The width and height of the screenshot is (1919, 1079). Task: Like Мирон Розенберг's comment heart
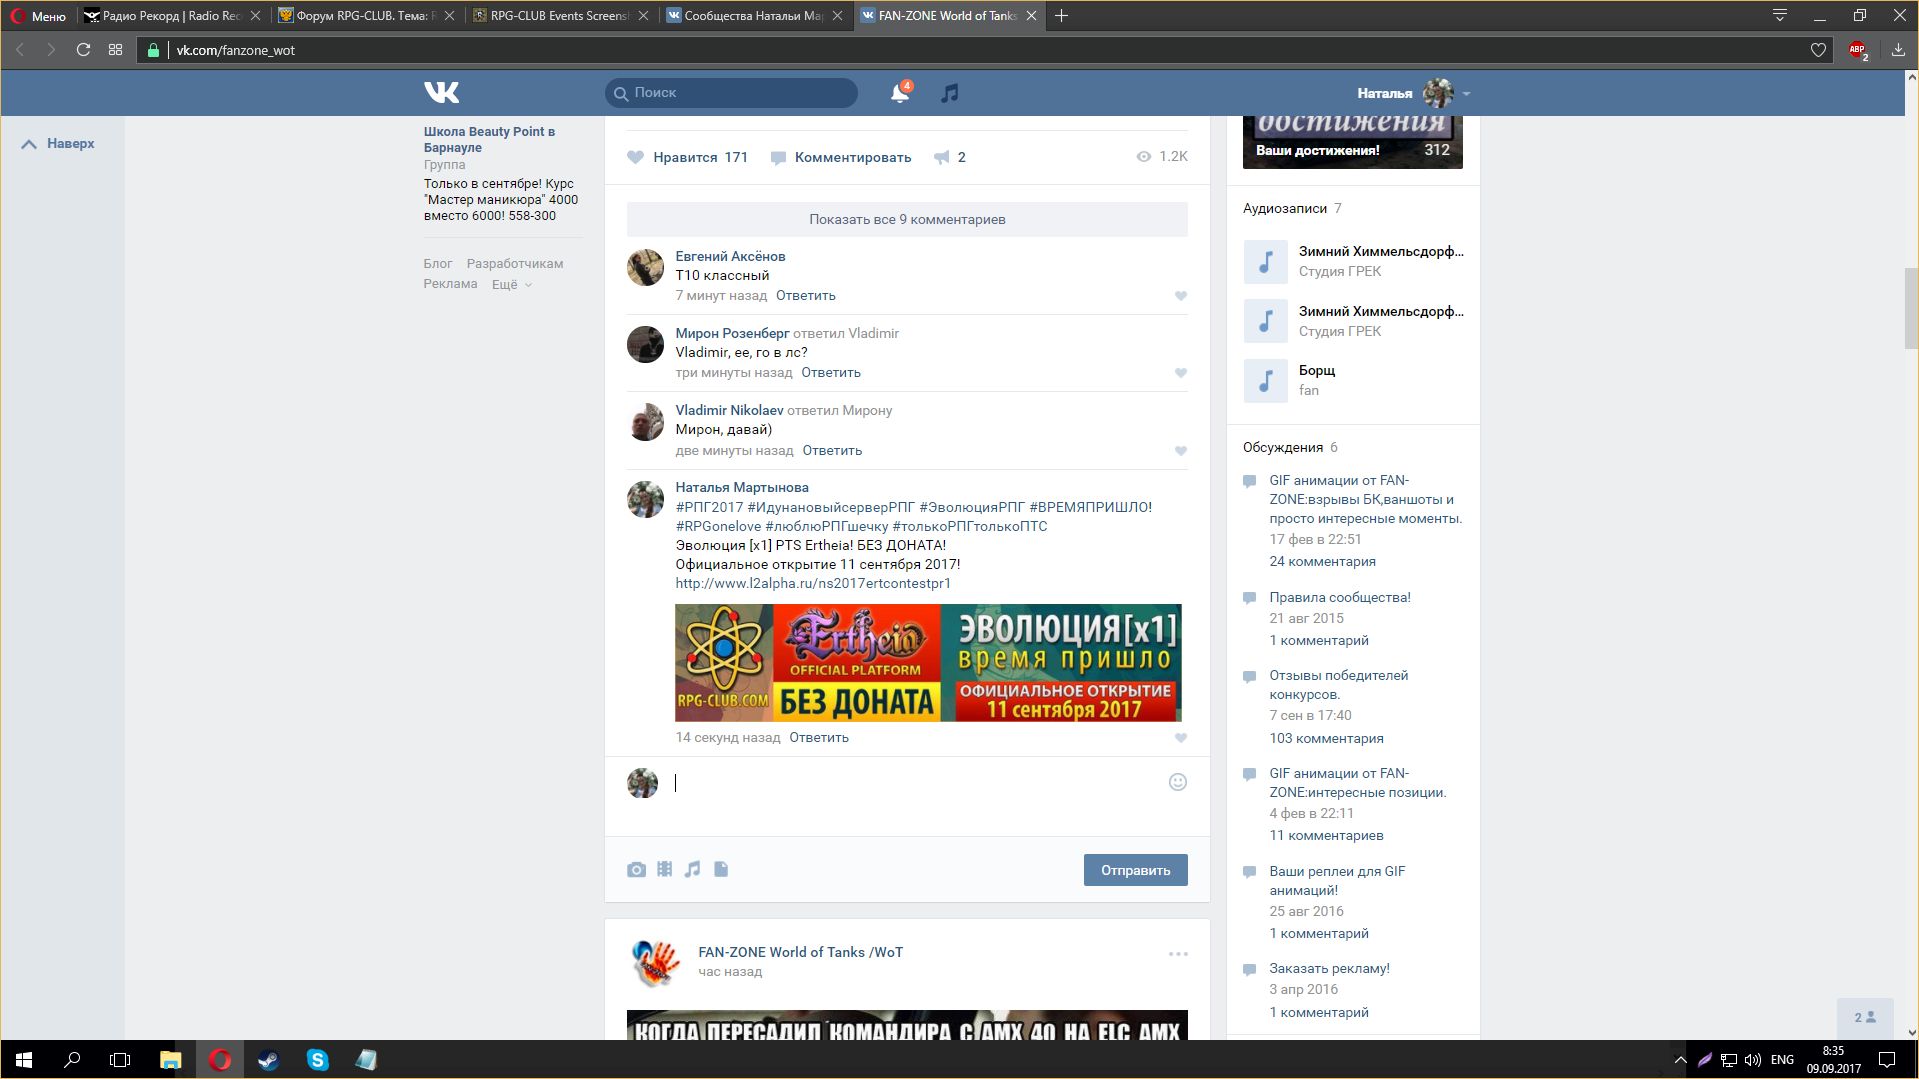click(x=1181, y=373)
